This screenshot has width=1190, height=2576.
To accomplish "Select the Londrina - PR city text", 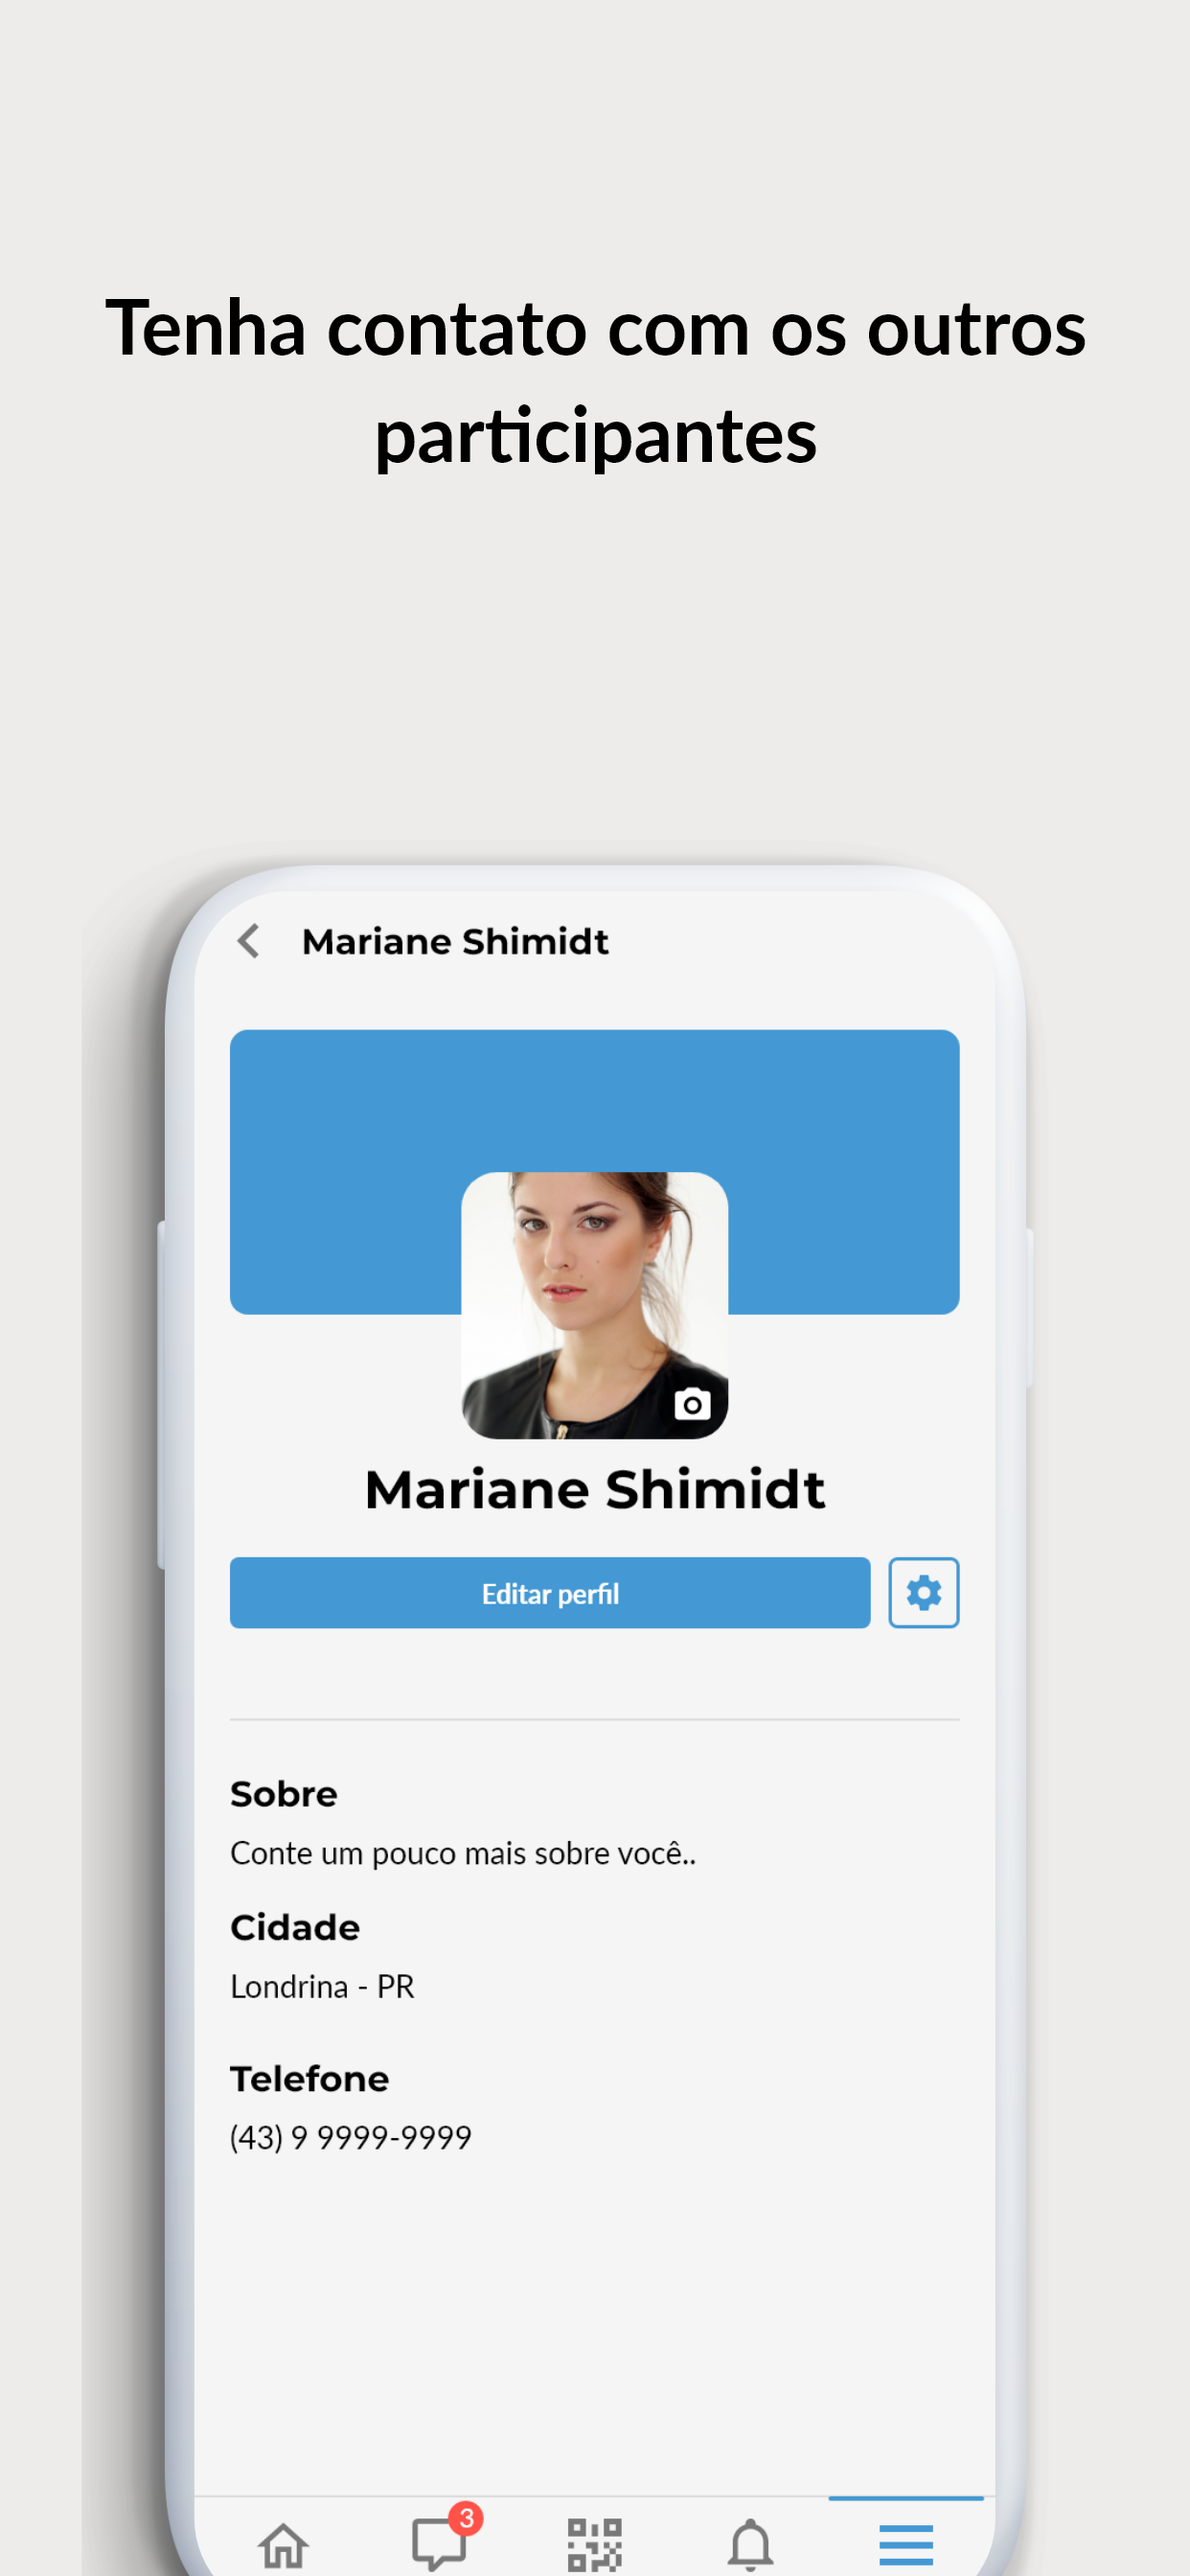I will 322,1986.
